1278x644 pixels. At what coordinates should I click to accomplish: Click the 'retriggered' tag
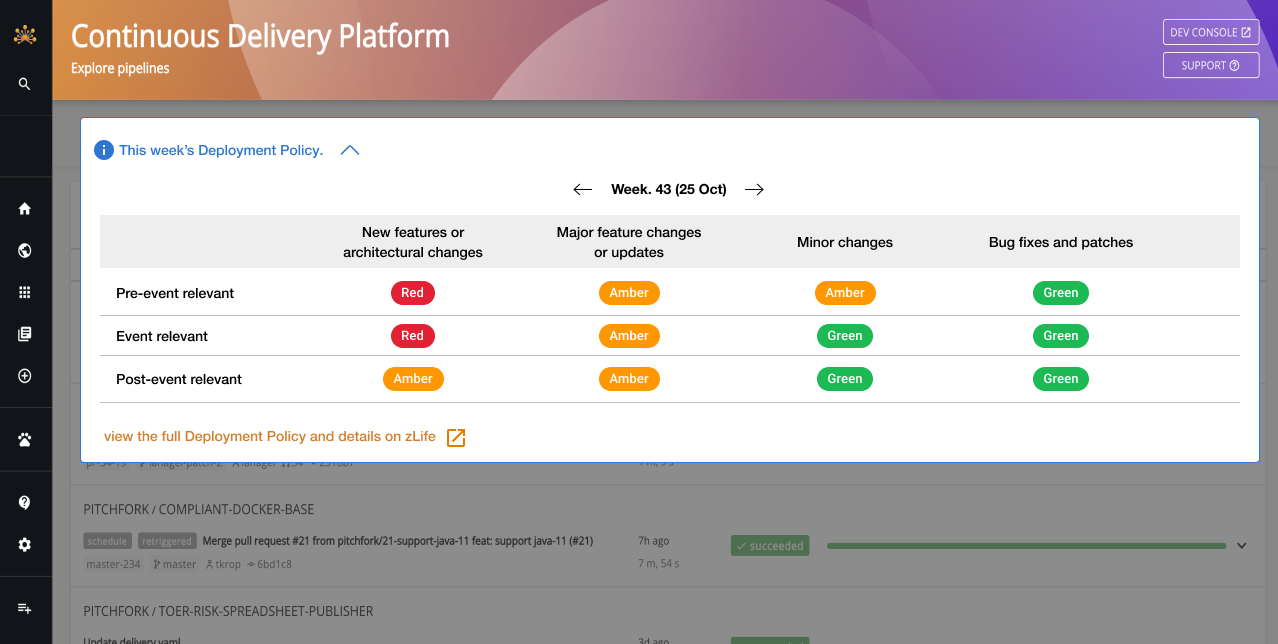tap(166, 541)
